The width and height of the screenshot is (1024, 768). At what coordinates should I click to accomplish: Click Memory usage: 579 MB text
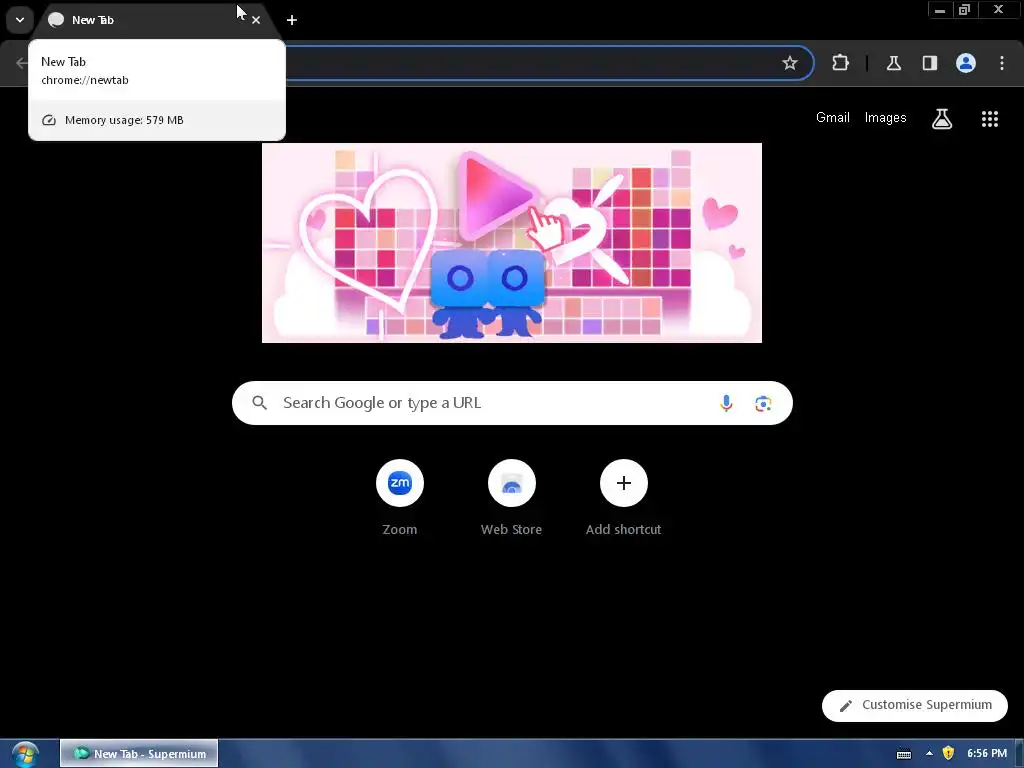(x=124, y=120)
